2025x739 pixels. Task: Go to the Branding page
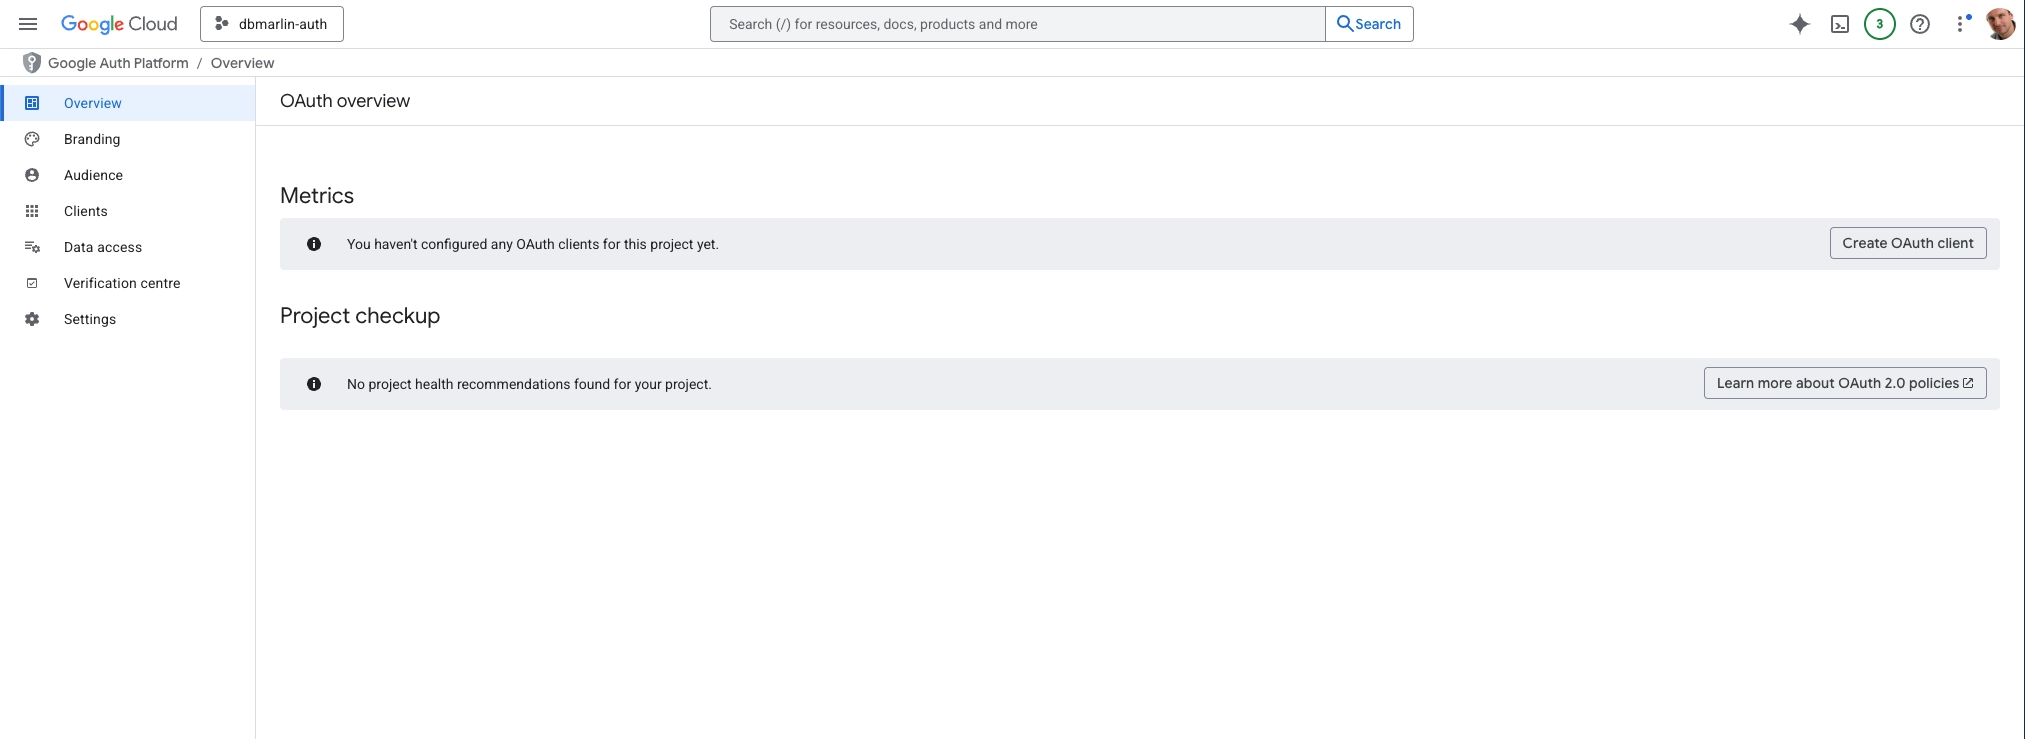92,139
